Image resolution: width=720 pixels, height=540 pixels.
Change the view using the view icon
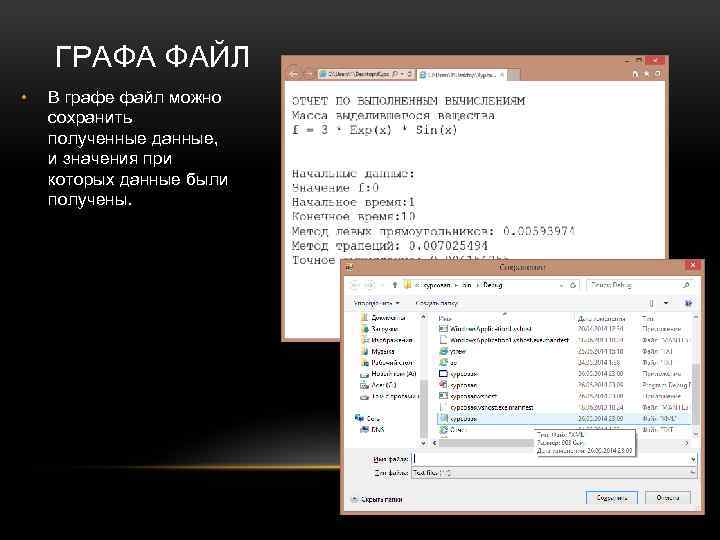pyautogui.click(x=652, y=303)
